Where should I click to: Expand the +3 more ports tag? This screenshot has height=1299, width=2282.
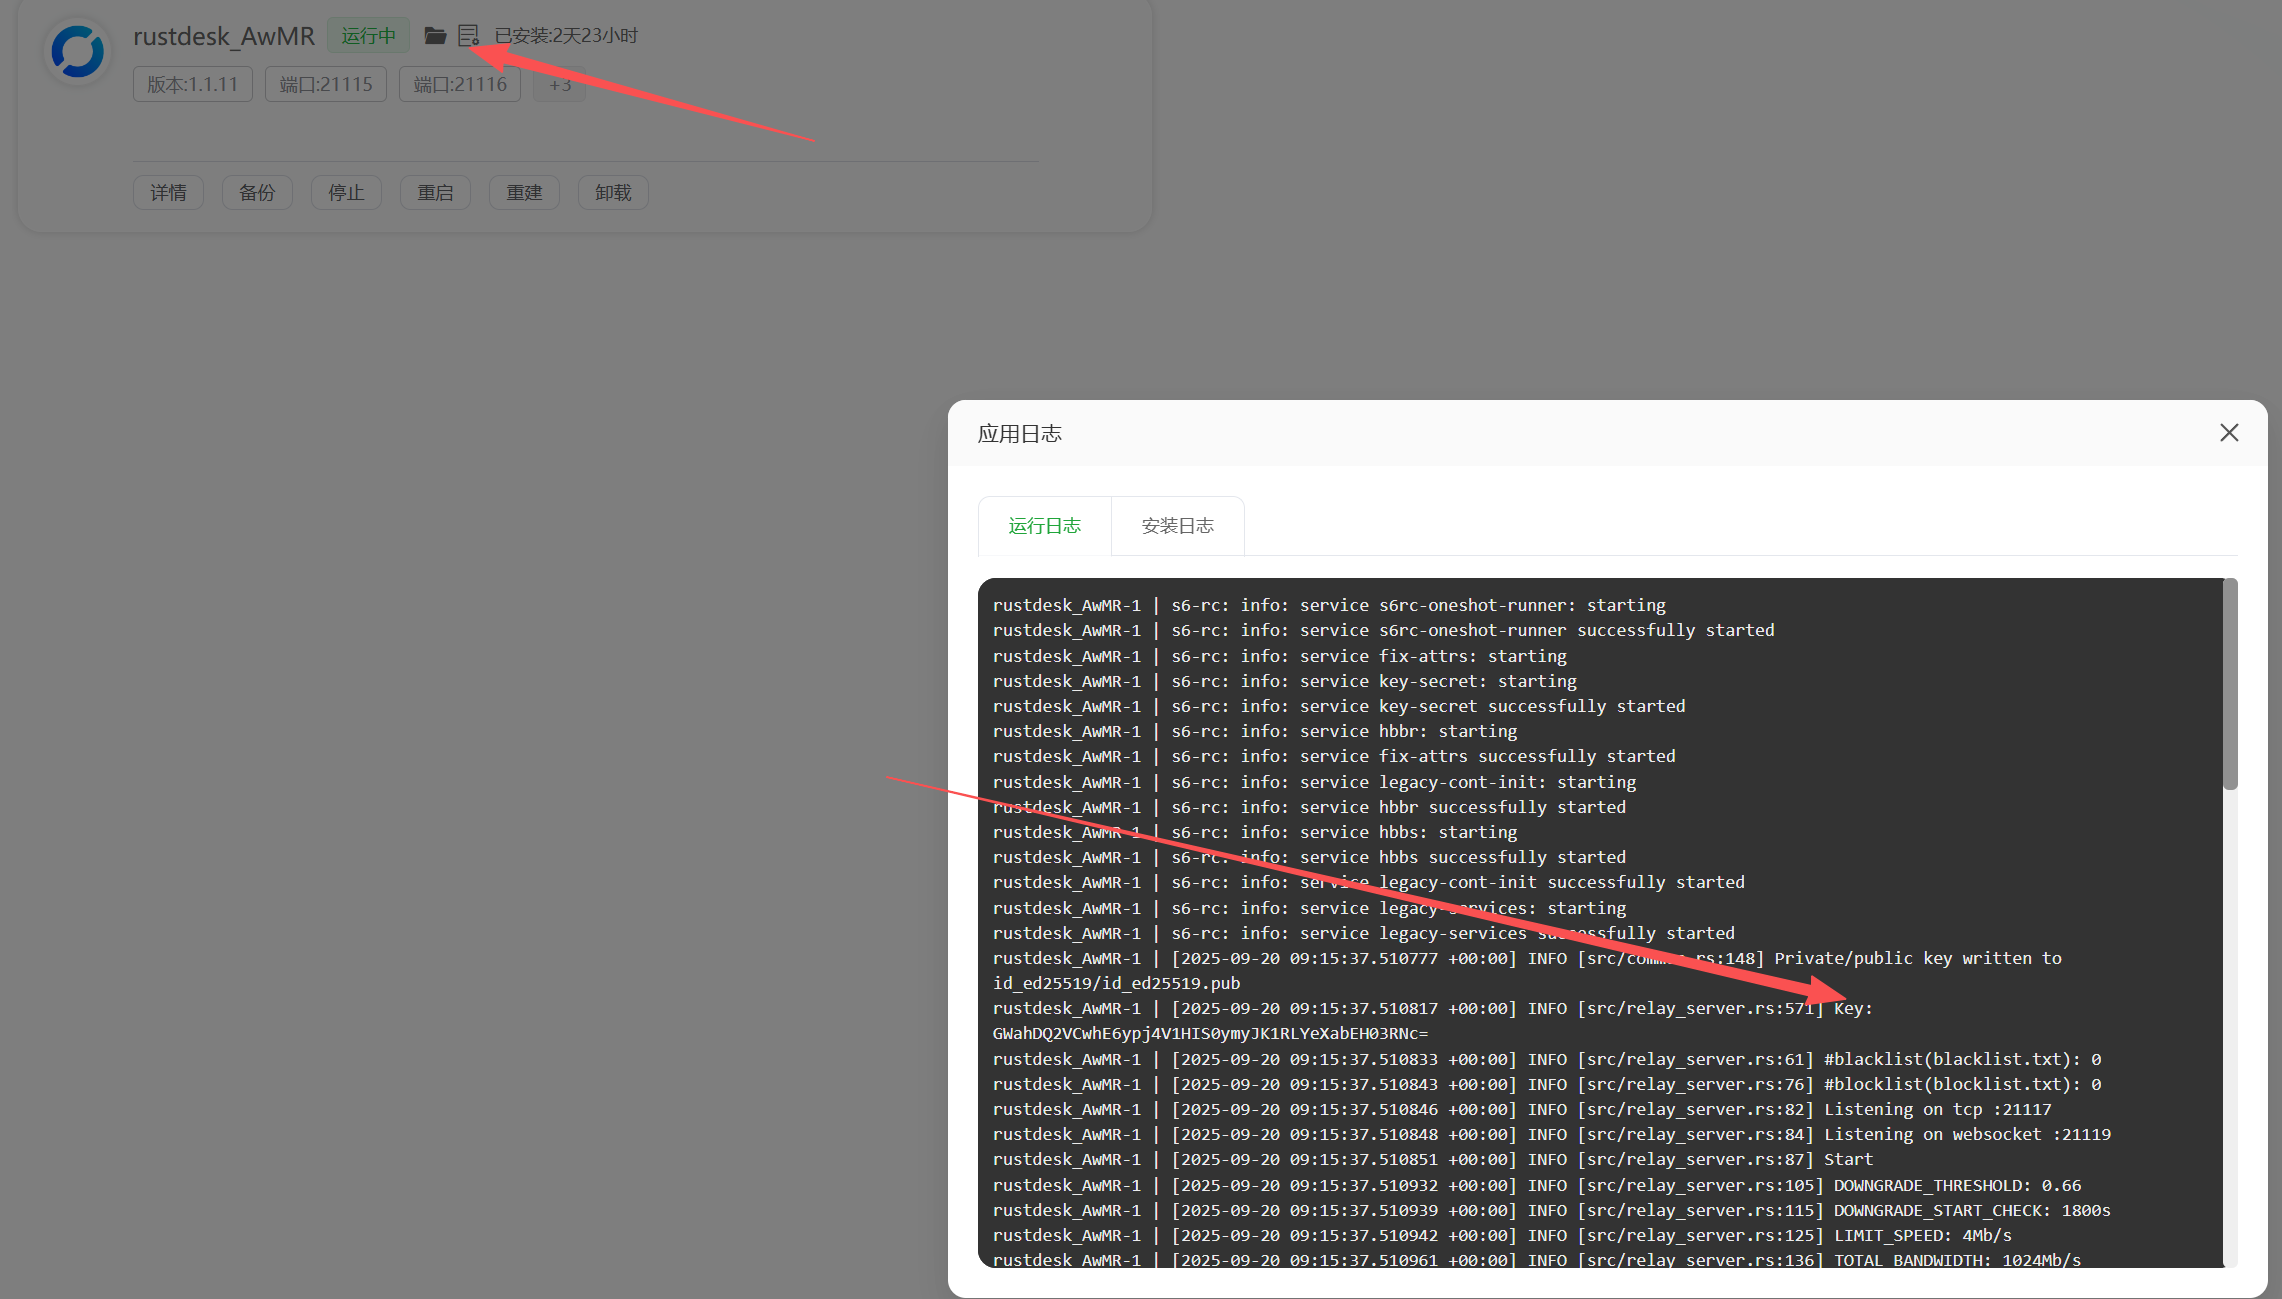tap(560, 84)
